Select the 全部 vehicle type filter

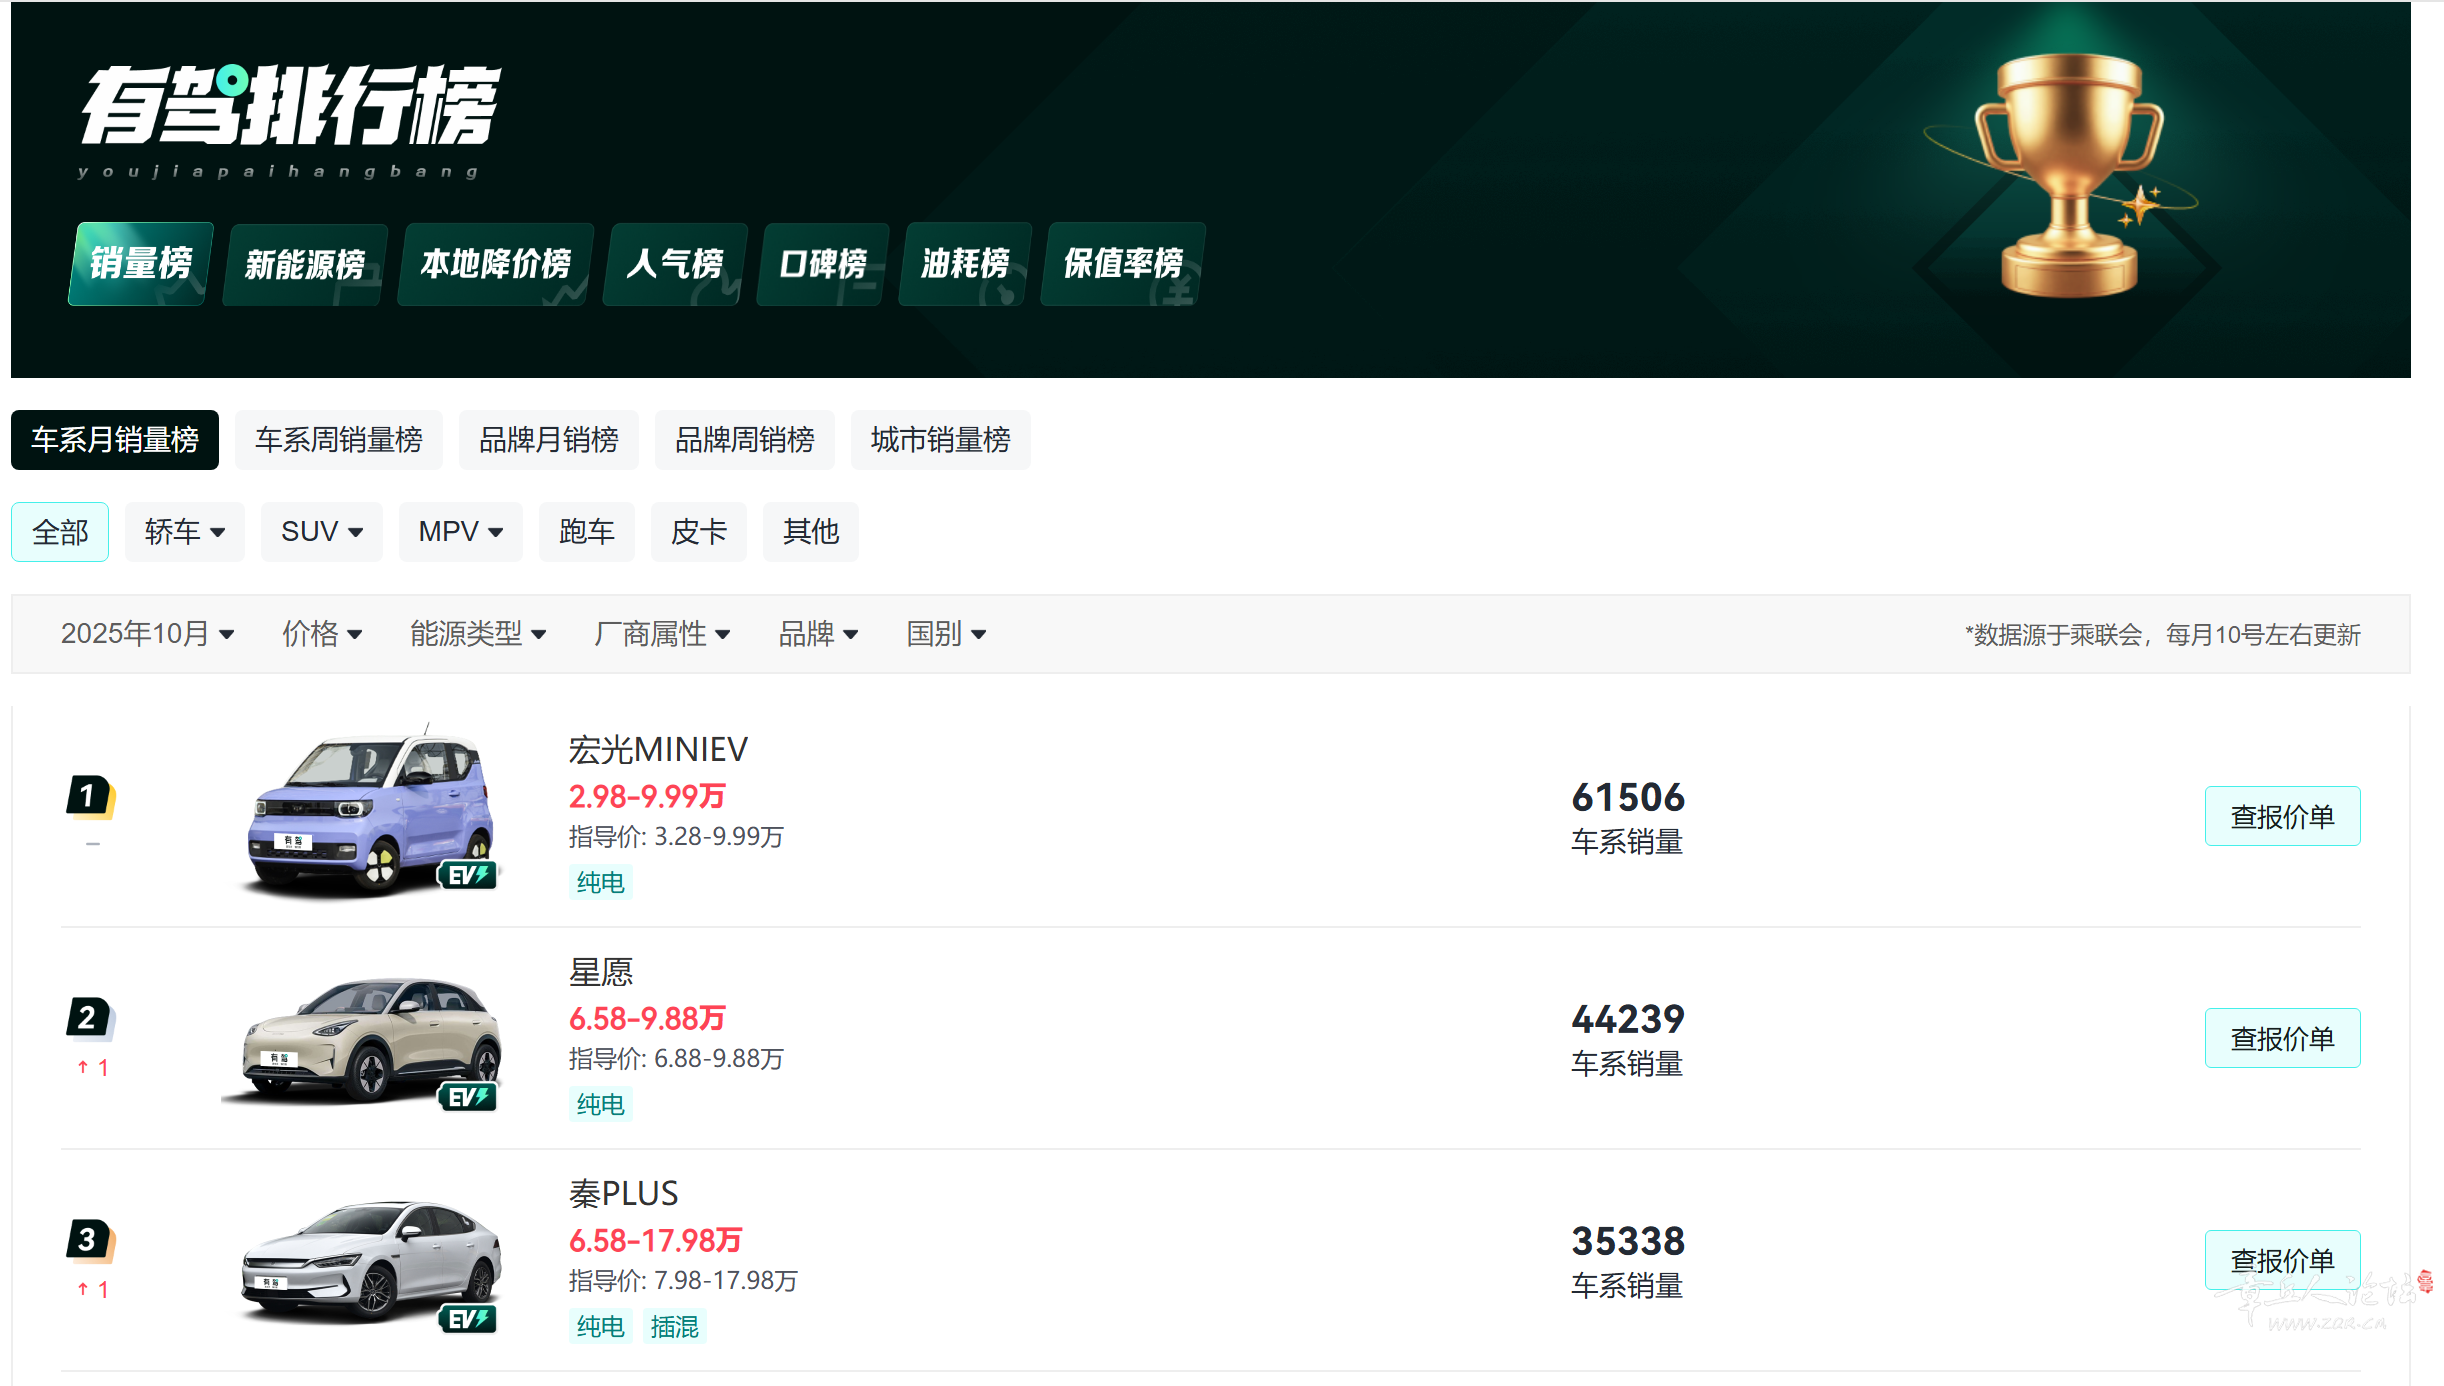(x=60, y=532)
